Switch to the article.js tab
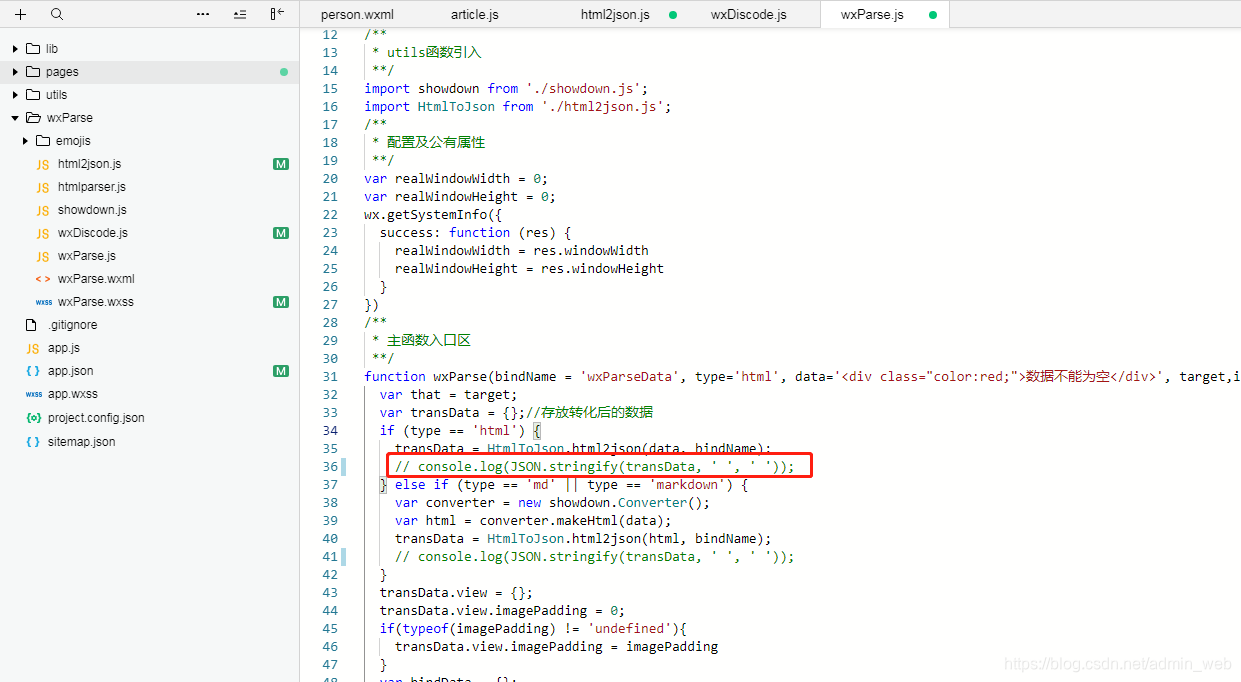 475,14
